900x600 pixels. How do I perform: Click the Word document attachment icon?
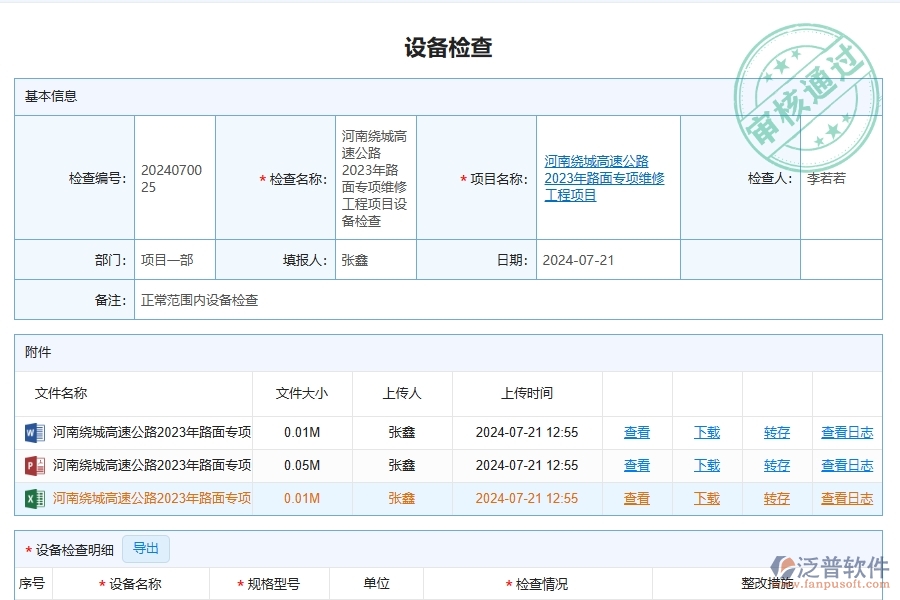click(31, 432)
